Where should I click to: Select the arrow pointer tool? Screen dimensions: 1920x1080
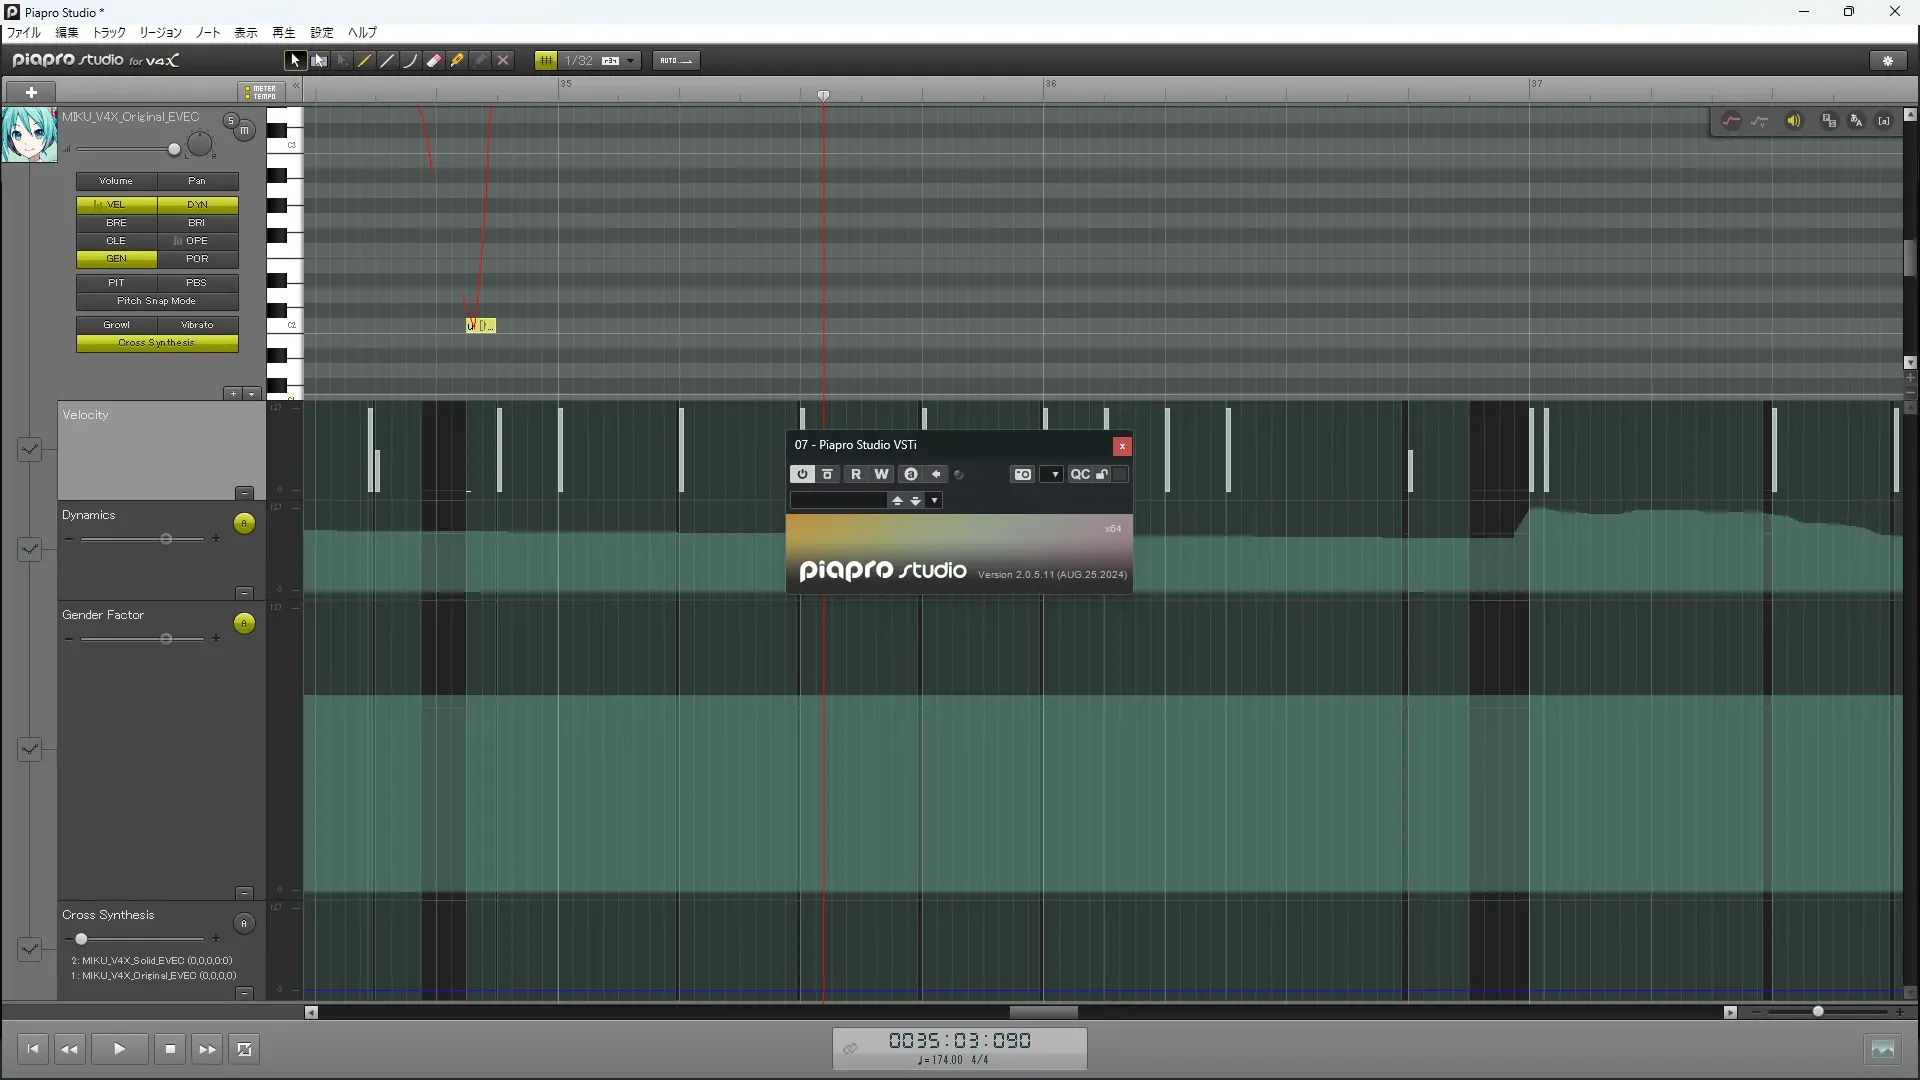(294, 61)
